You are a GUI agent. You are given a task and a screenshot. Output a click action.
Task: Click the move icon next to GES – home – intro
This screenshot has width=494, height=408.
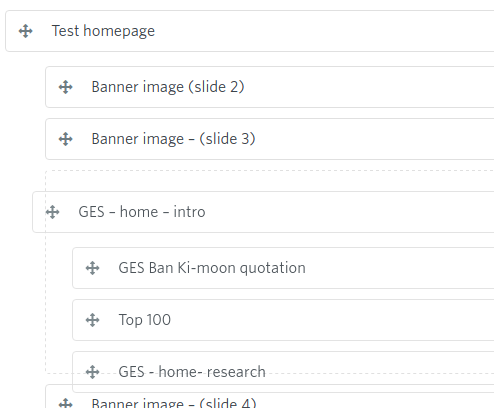(x=53, y=212)
